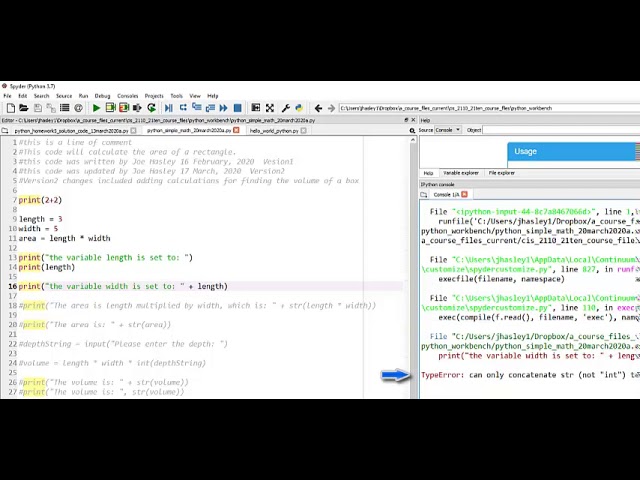
Task: Close the hello_world_python.py tab
Action: (303, 131)
